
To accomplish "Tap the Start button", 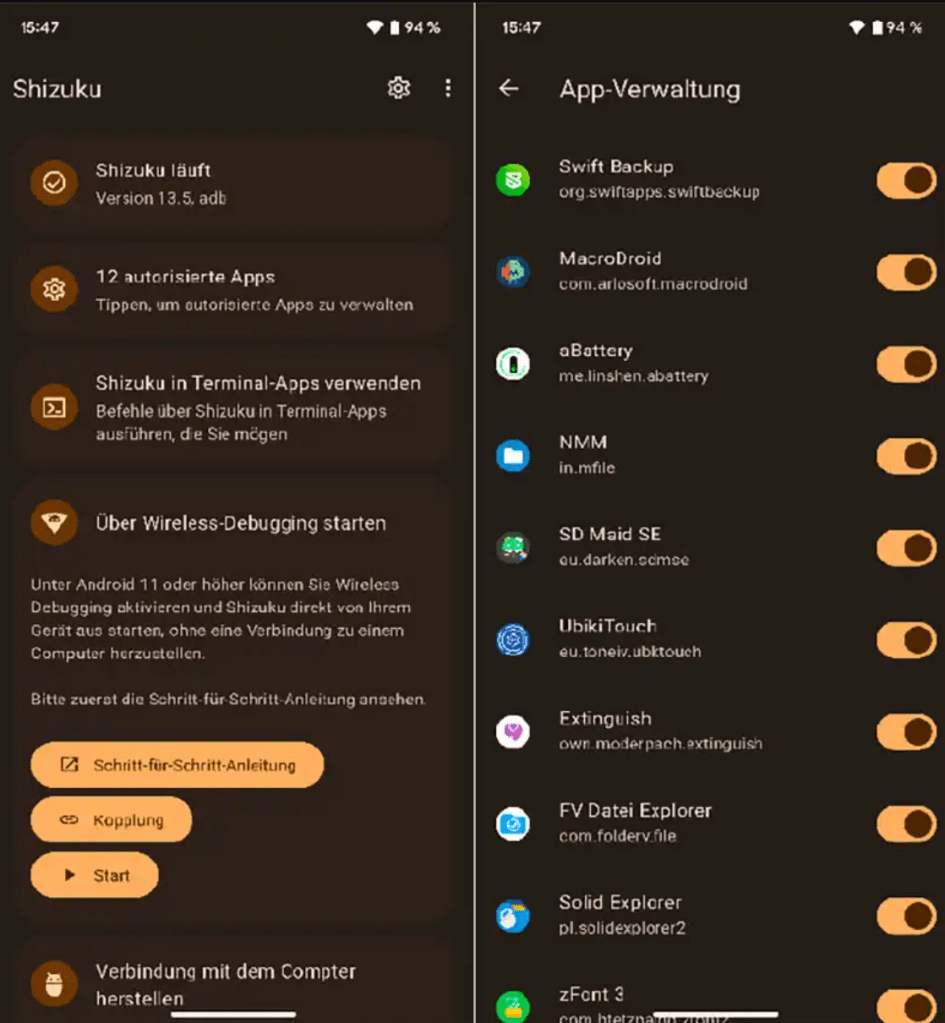I will pos(95,875).
